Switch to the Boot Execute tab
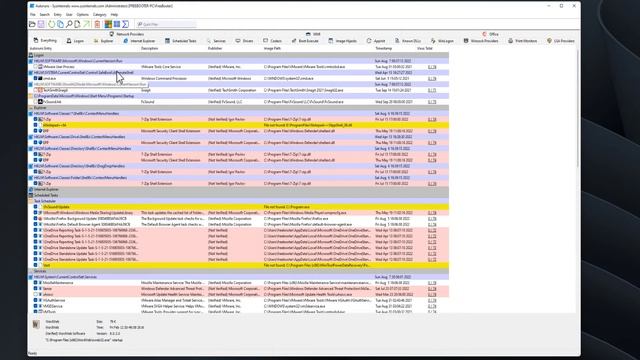 (305, 41)
